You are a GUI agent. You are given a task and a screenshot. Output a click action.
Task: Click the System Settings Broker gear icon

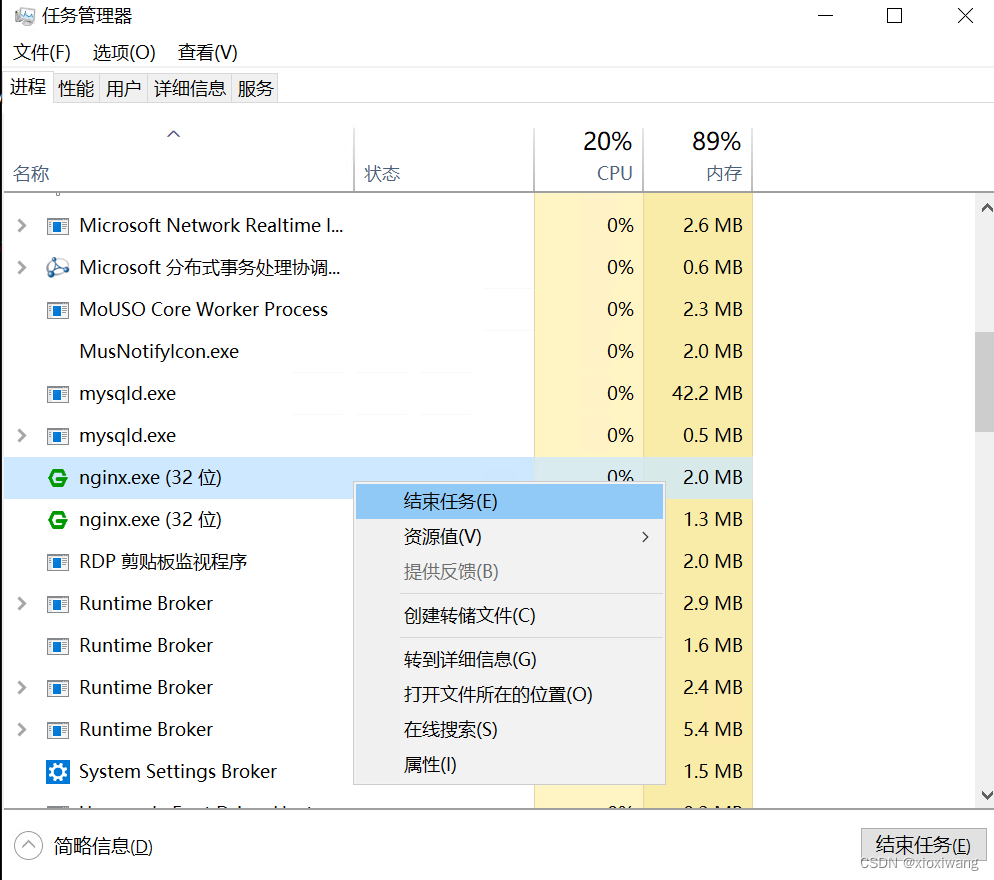pos(58,772)
